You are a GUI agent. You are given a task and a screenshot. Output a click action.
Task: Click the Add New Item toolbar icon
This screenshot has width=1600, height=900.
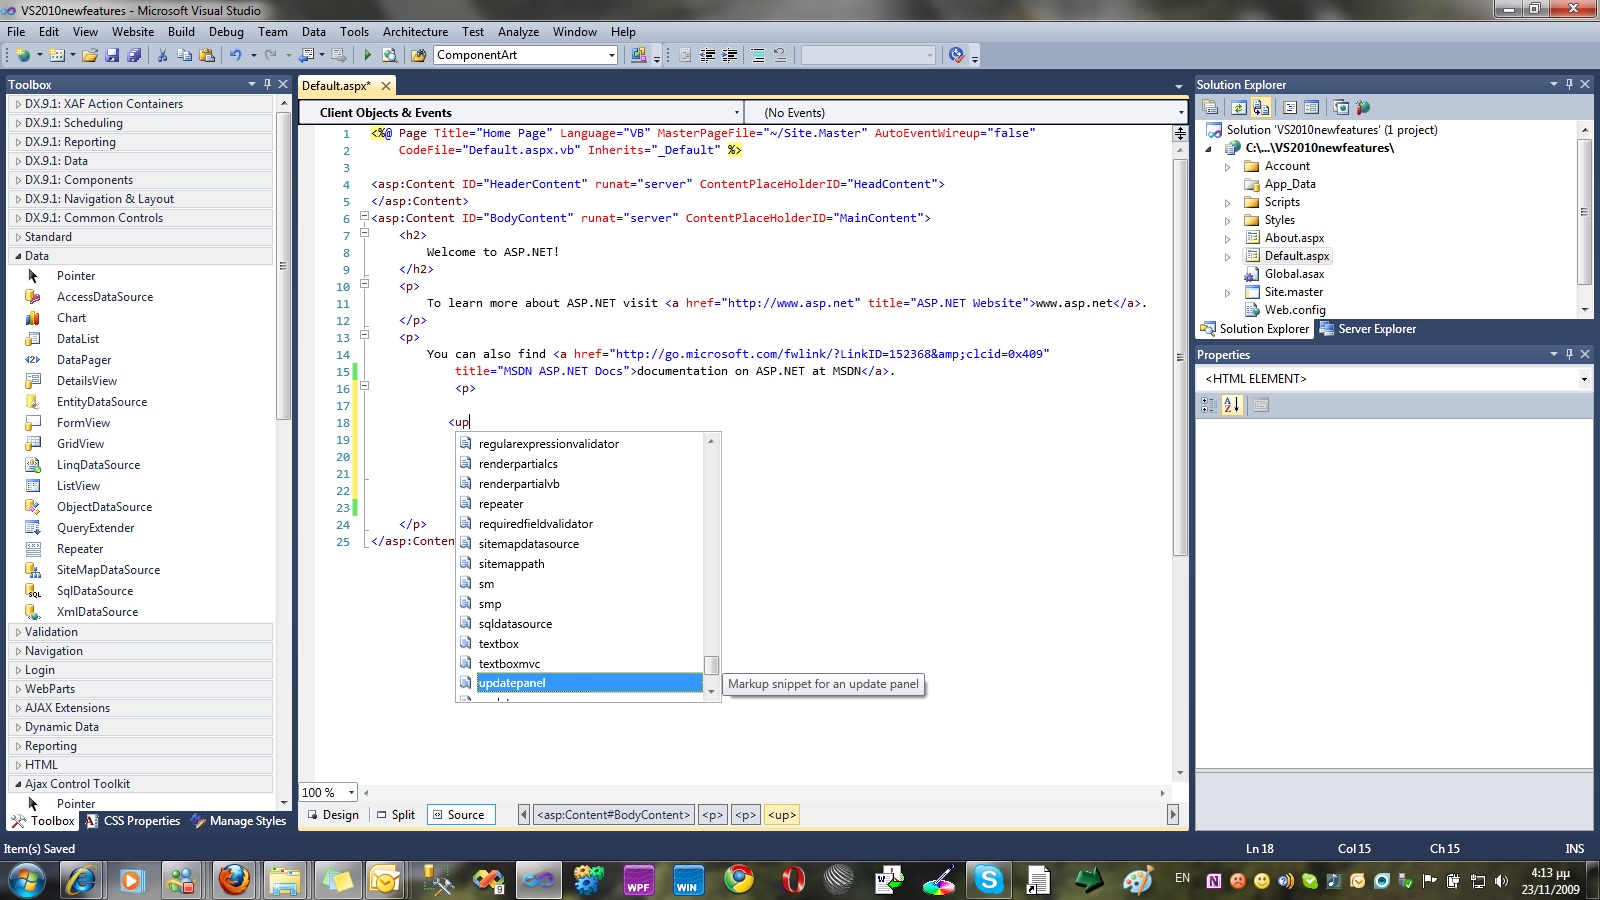pyautogui.click(x=57, y=55)
